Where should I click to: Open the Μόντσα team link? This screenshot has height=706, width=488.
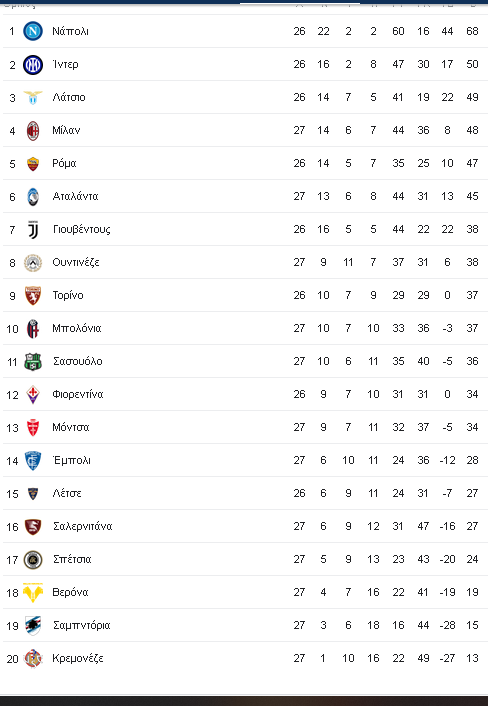(71, 427)
